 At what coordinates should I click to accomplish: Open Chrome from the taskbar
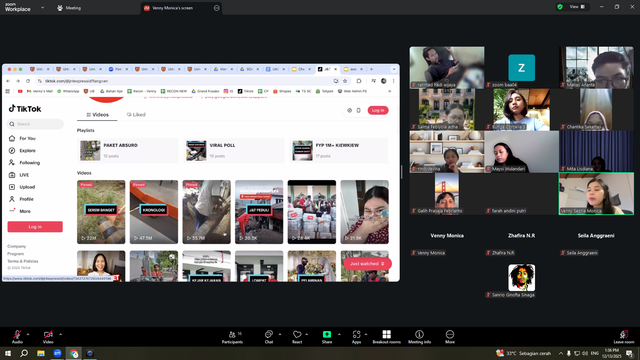74,353
